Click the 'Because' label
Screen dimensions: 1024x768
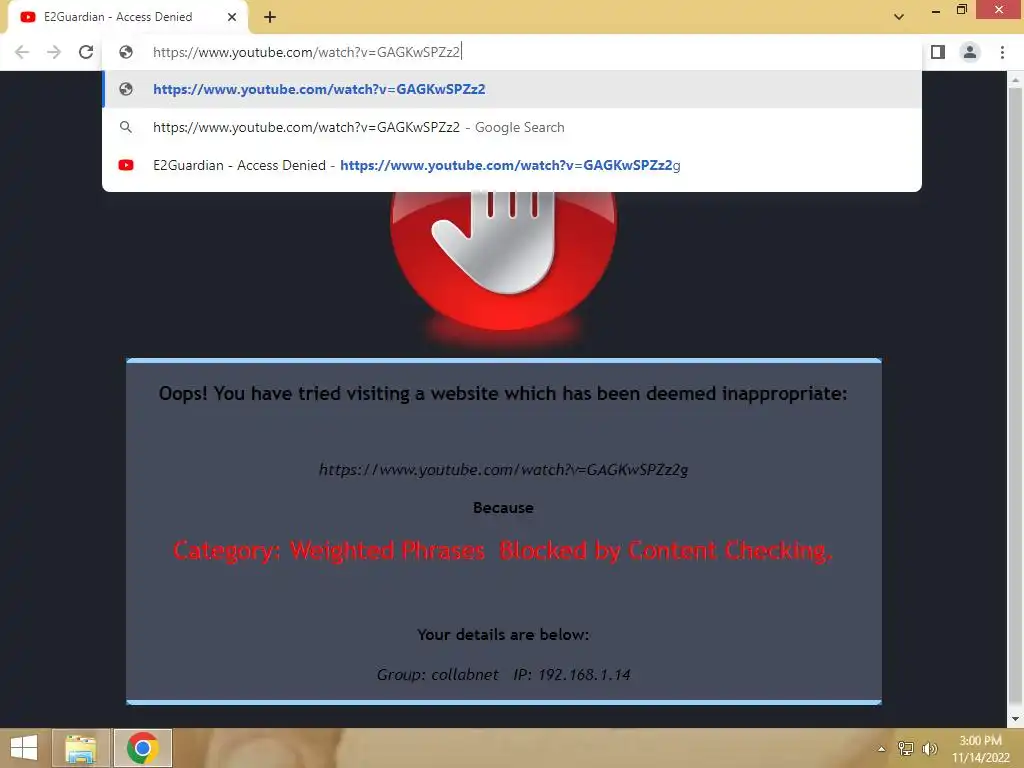pyautogui.click(x=503, y=508)
